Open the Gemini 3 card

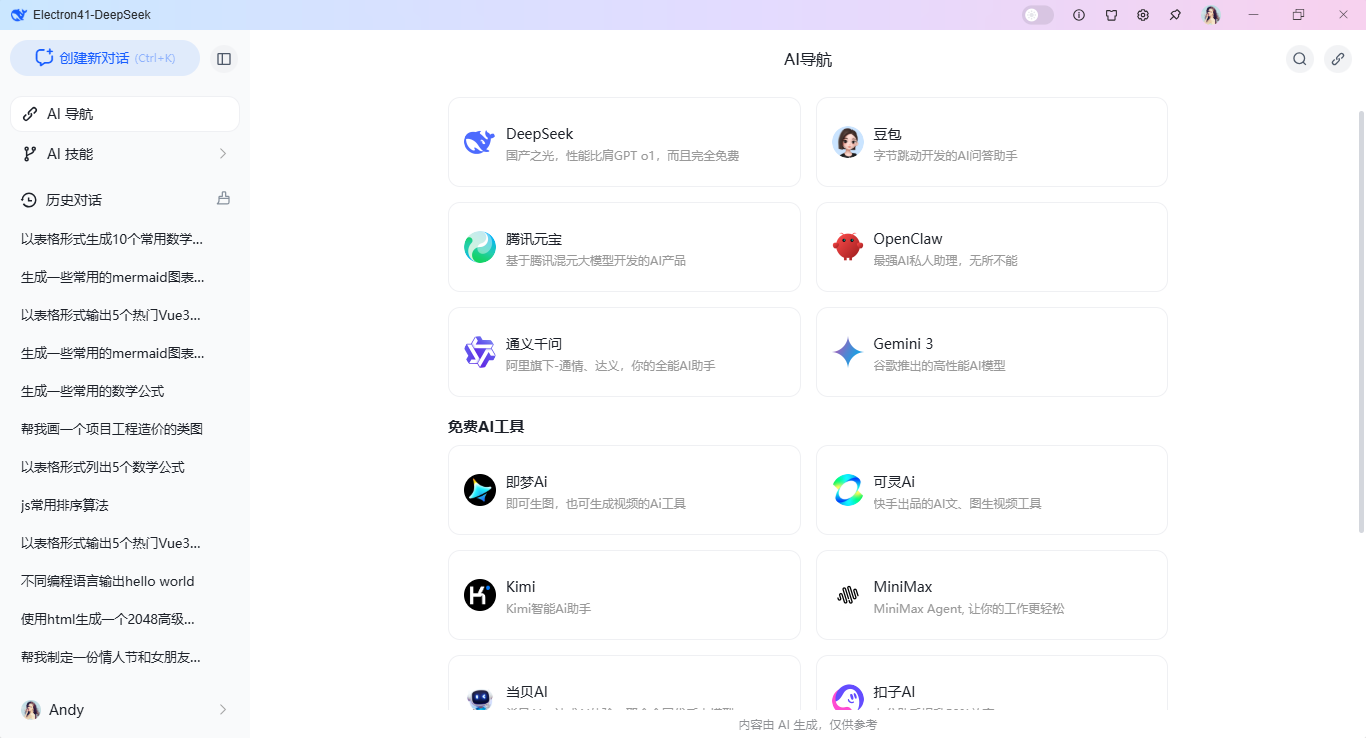(x=991, y=352)
